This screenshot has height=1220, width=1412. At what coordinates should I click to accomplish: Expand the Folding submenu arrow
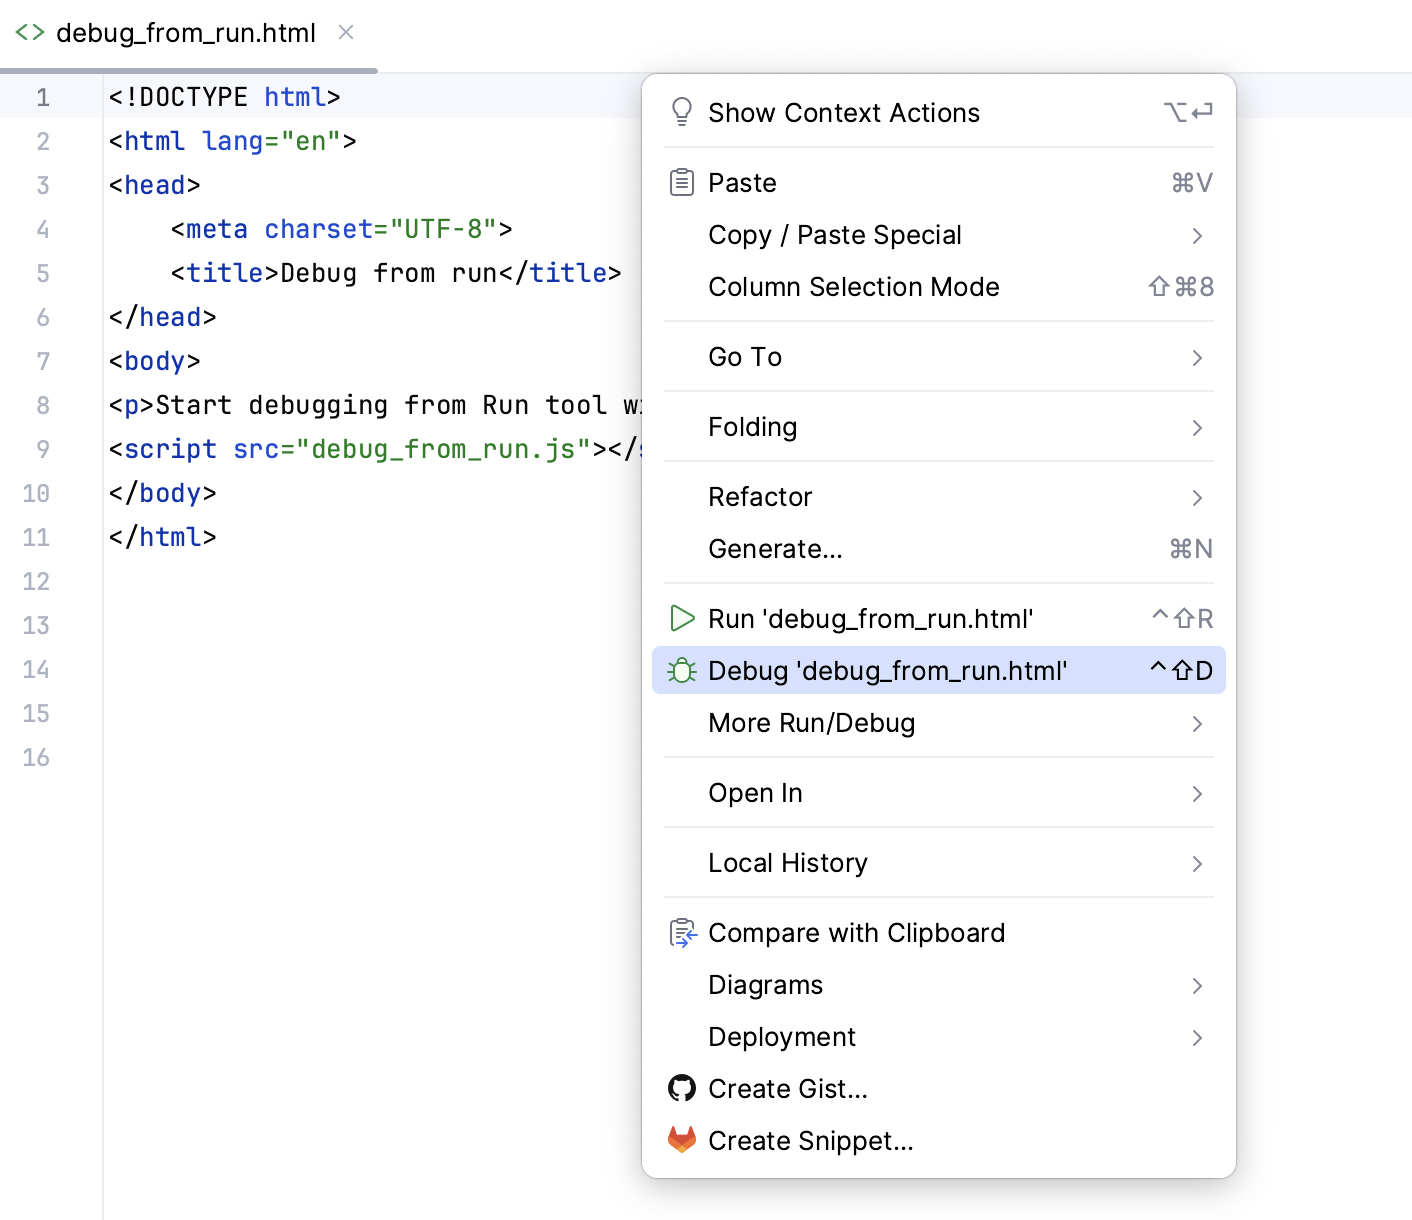click(x=1197, y=427)
